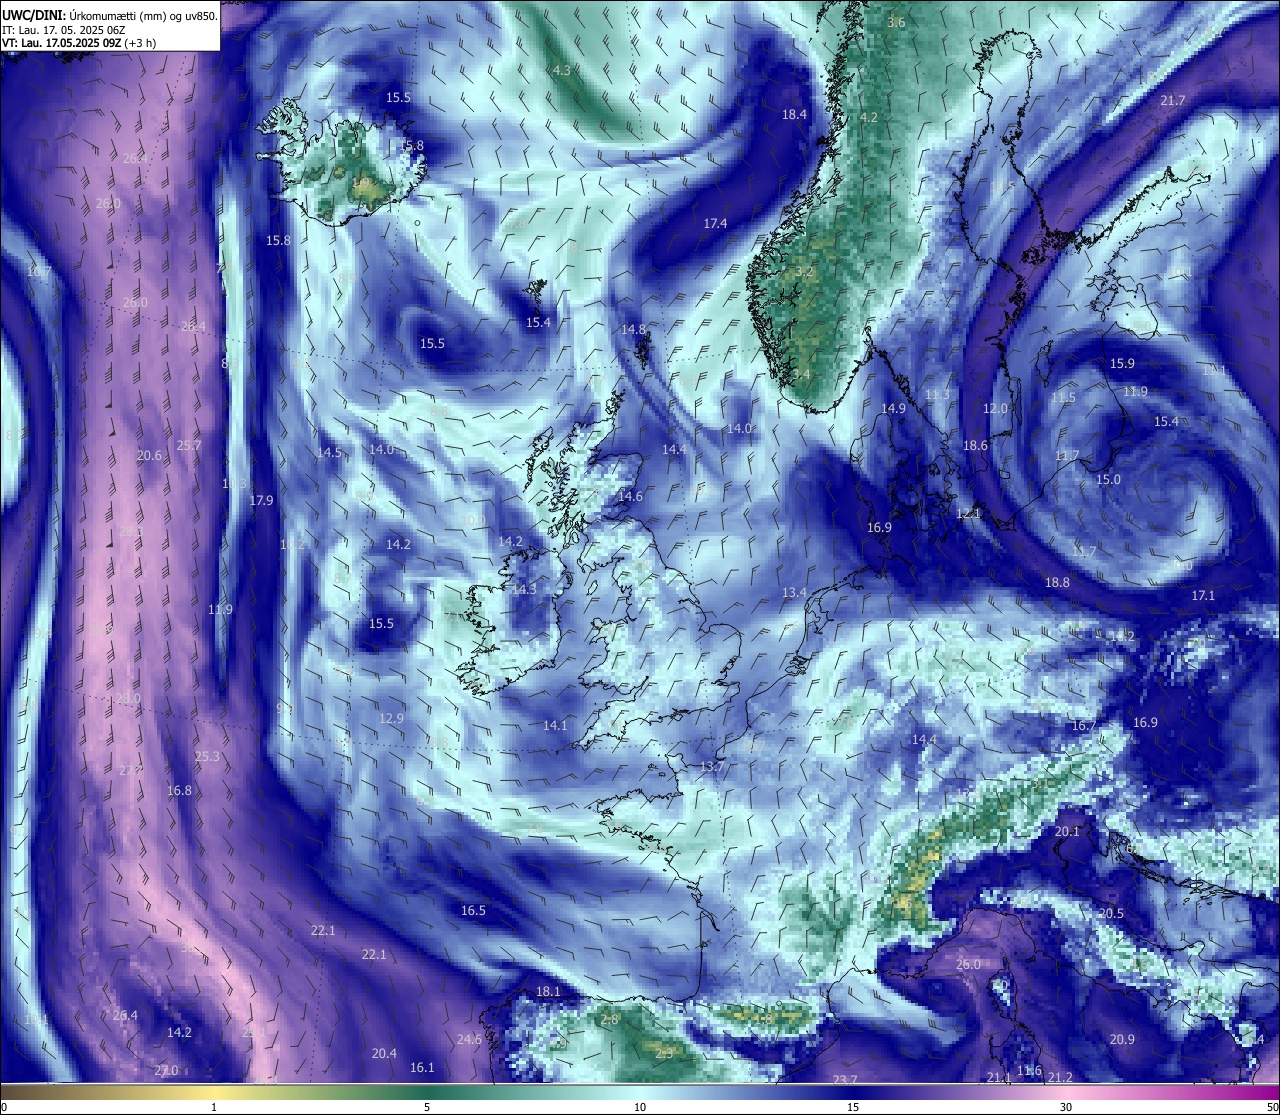Click the 13.4 value label
1280x1115 pixels.
pyautogui.click(x=794, y=593)
